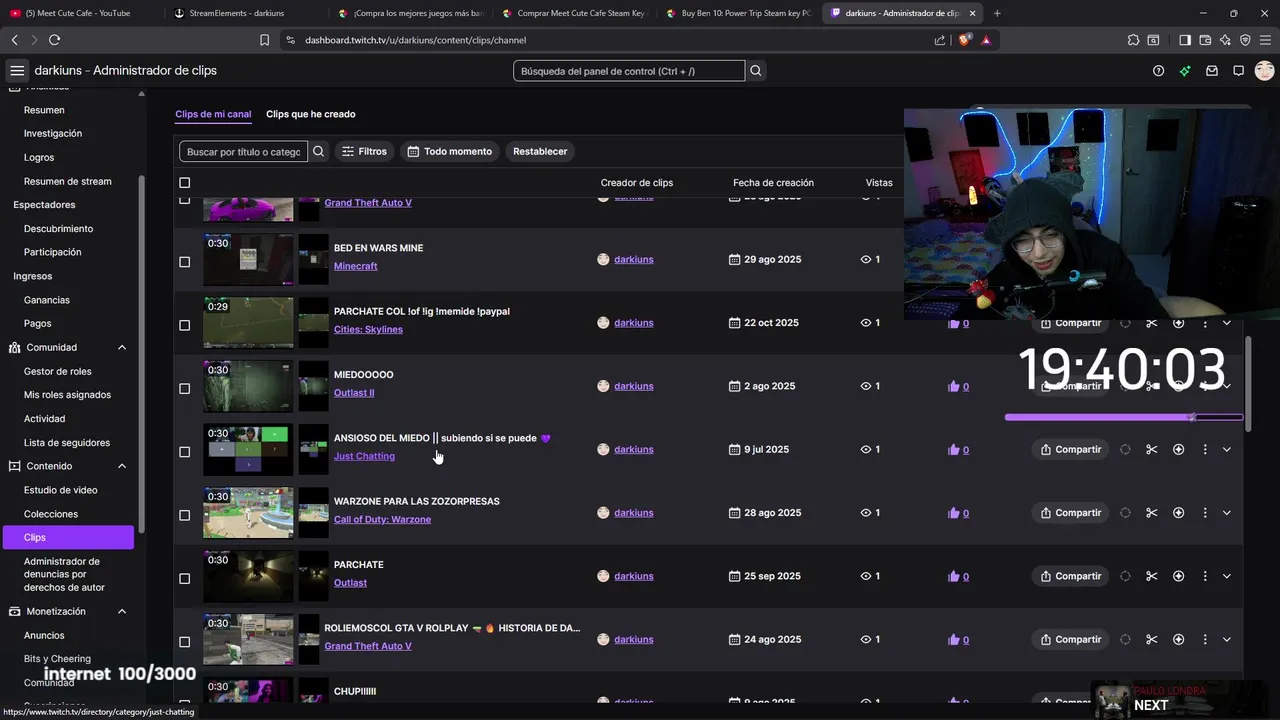Click Compartir for ANSIOSO DEL MIEDO clip

tap(1070, 450)
